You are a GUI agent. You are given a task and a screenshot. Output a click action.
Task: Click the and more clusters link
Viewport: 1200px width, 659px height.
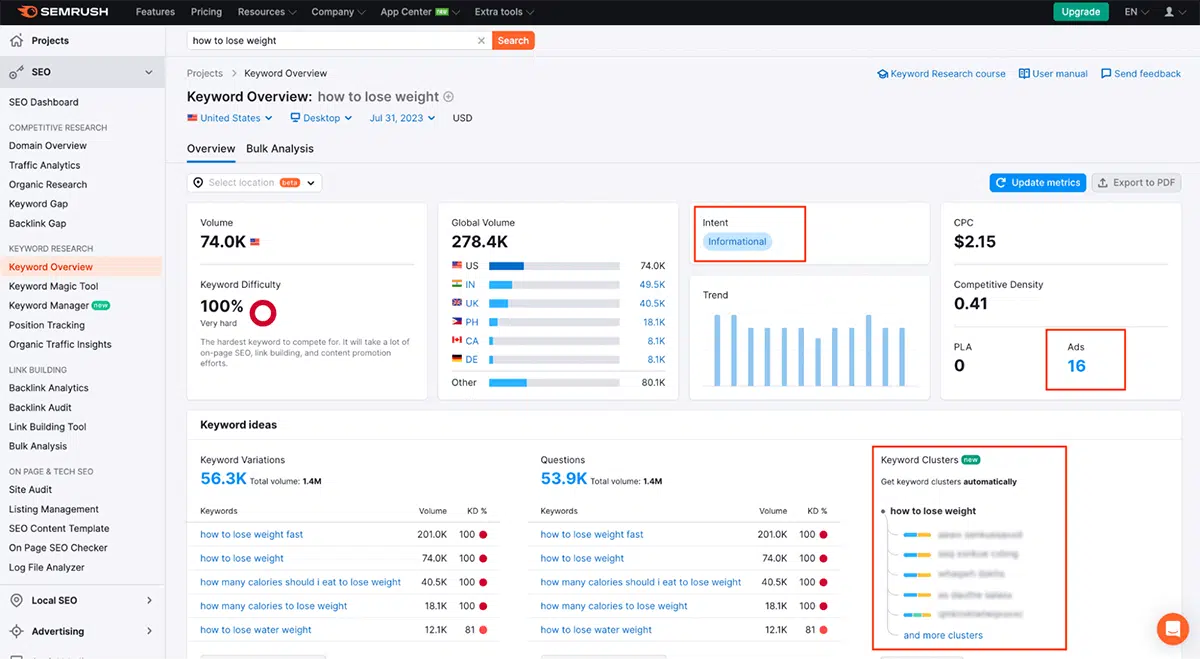(x=943, y=635)
